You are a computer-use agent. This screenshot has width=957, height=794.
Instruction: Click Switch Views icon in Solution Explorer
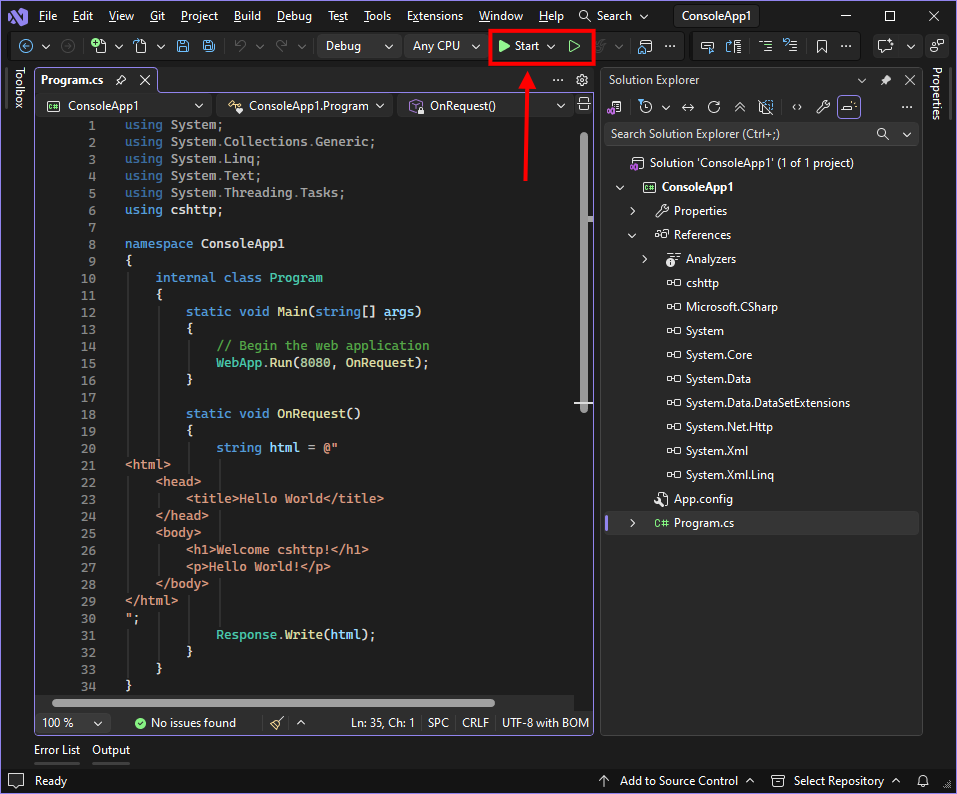click(x=614, y=107)
